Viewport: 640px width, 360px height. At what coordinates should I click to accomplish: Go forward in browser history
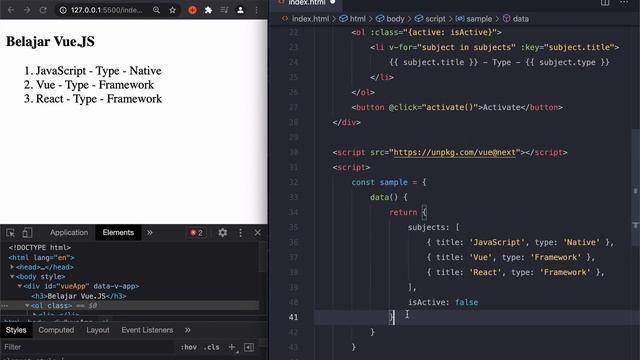click(27, 10)
